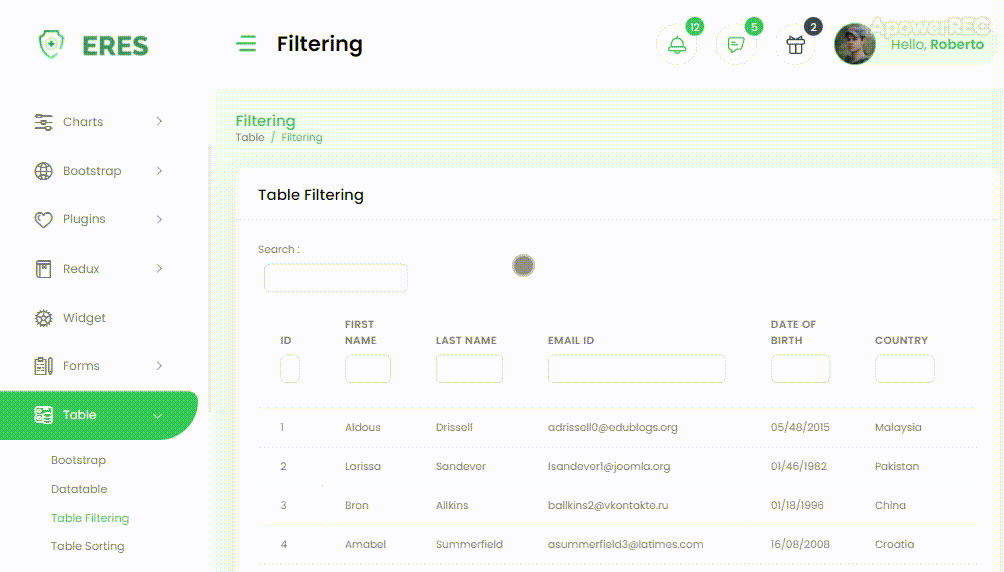The width and height of the screenshot is (1004, 572).
Task: Open the Table Sorting submenu item
Action: (x=88, y=546)
